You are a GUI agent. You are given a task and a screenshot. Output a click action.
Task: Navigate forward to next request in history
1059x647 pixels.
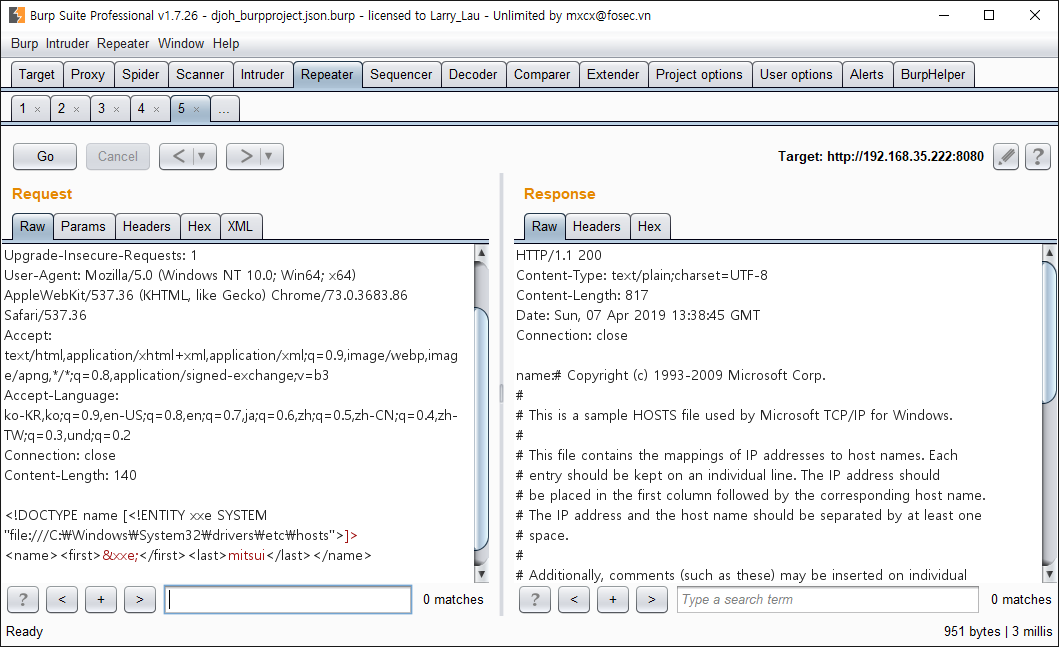(247, 157)
